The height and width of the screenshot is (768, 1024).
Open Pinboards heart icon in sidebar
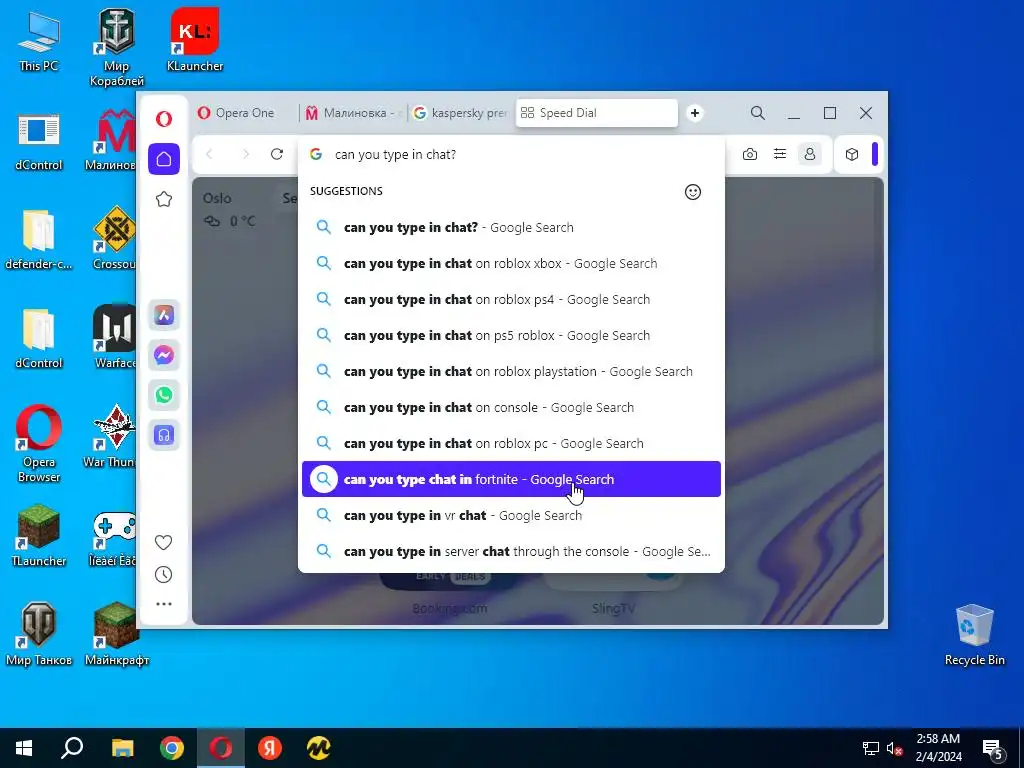[x=164, y=542]
